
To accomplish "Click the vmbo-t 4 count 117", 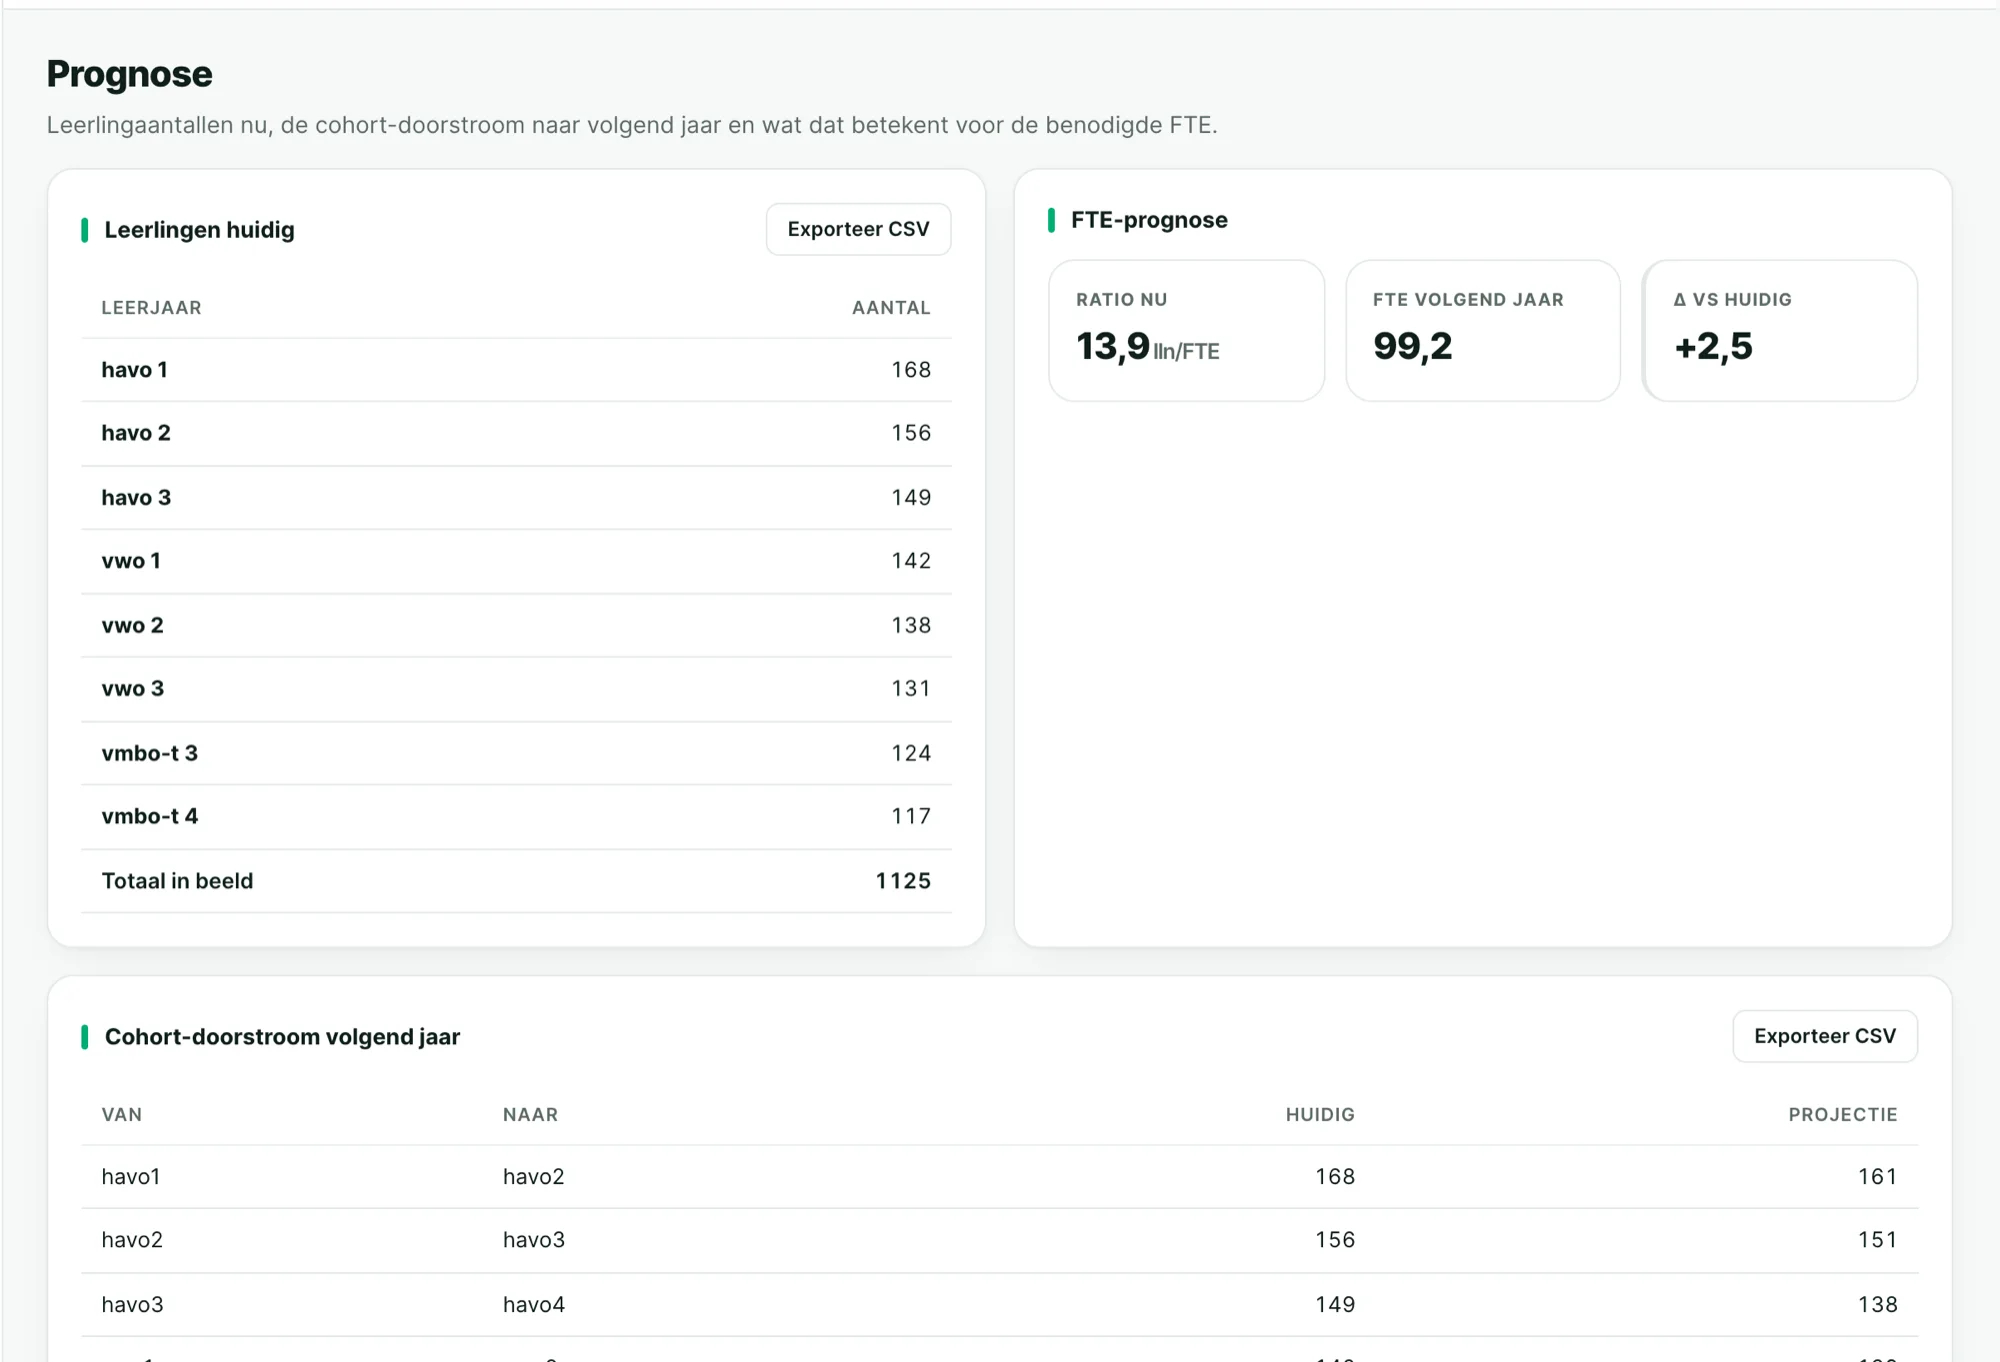I will 911,817.
